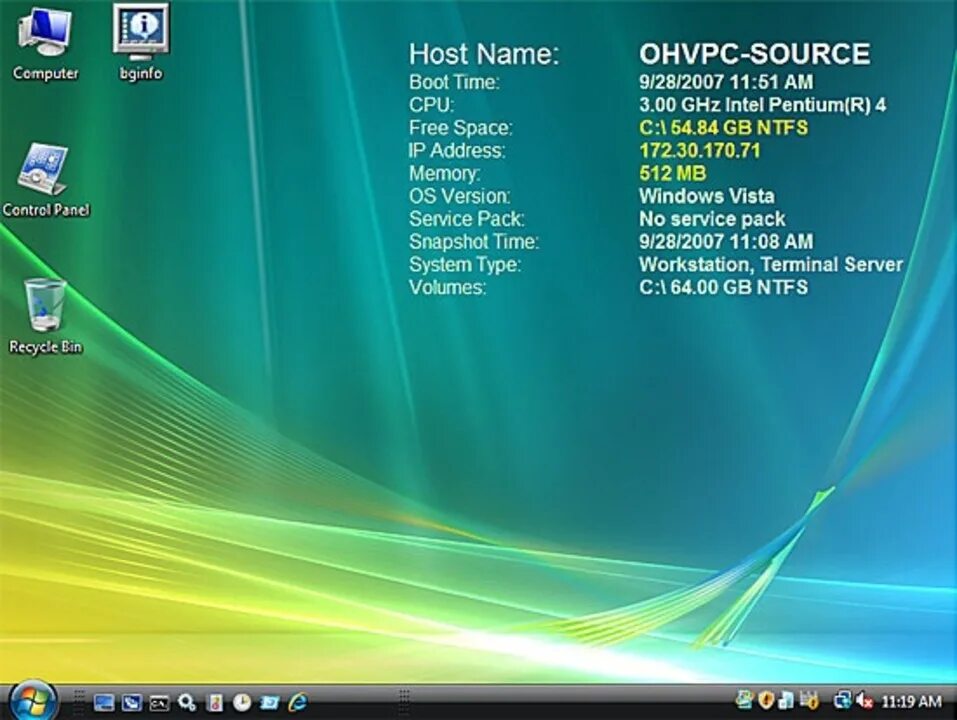The width and height of the screenshot is (957, 720).
Task: Open Windows Media Player from Quick Launch
Action: click(266, 702)
